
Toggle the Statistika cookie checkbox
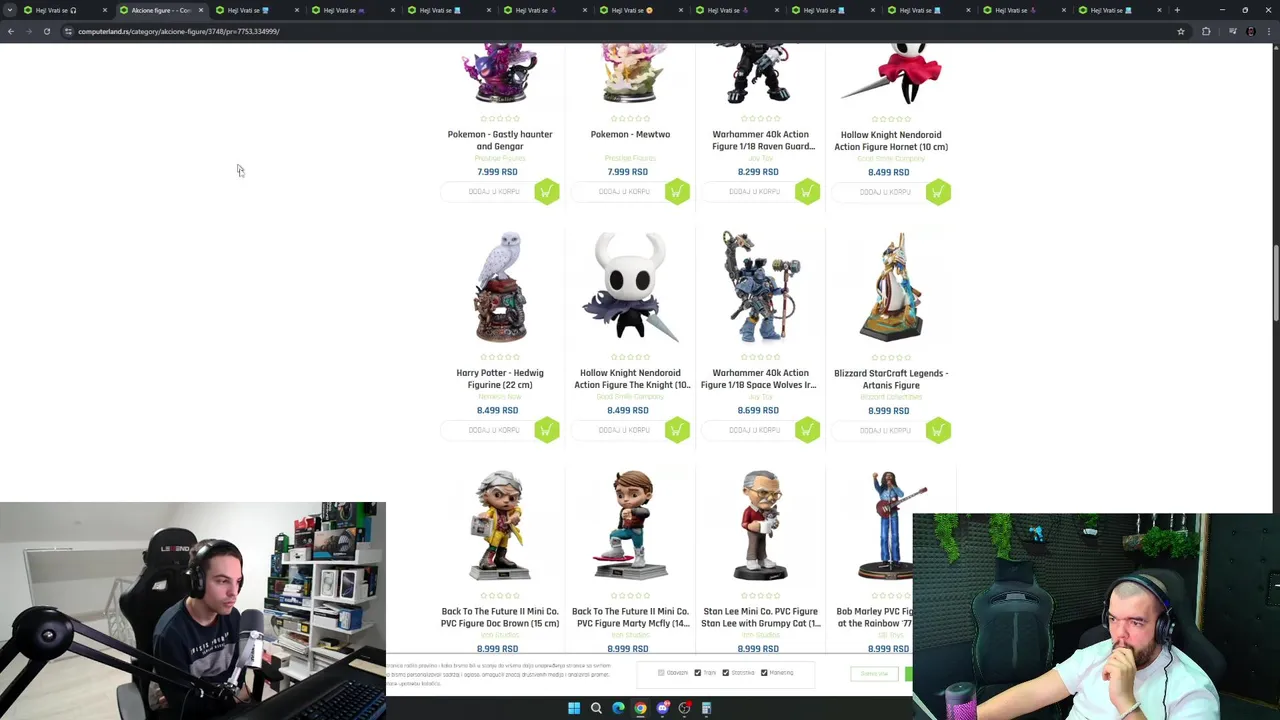click(726, 673)
